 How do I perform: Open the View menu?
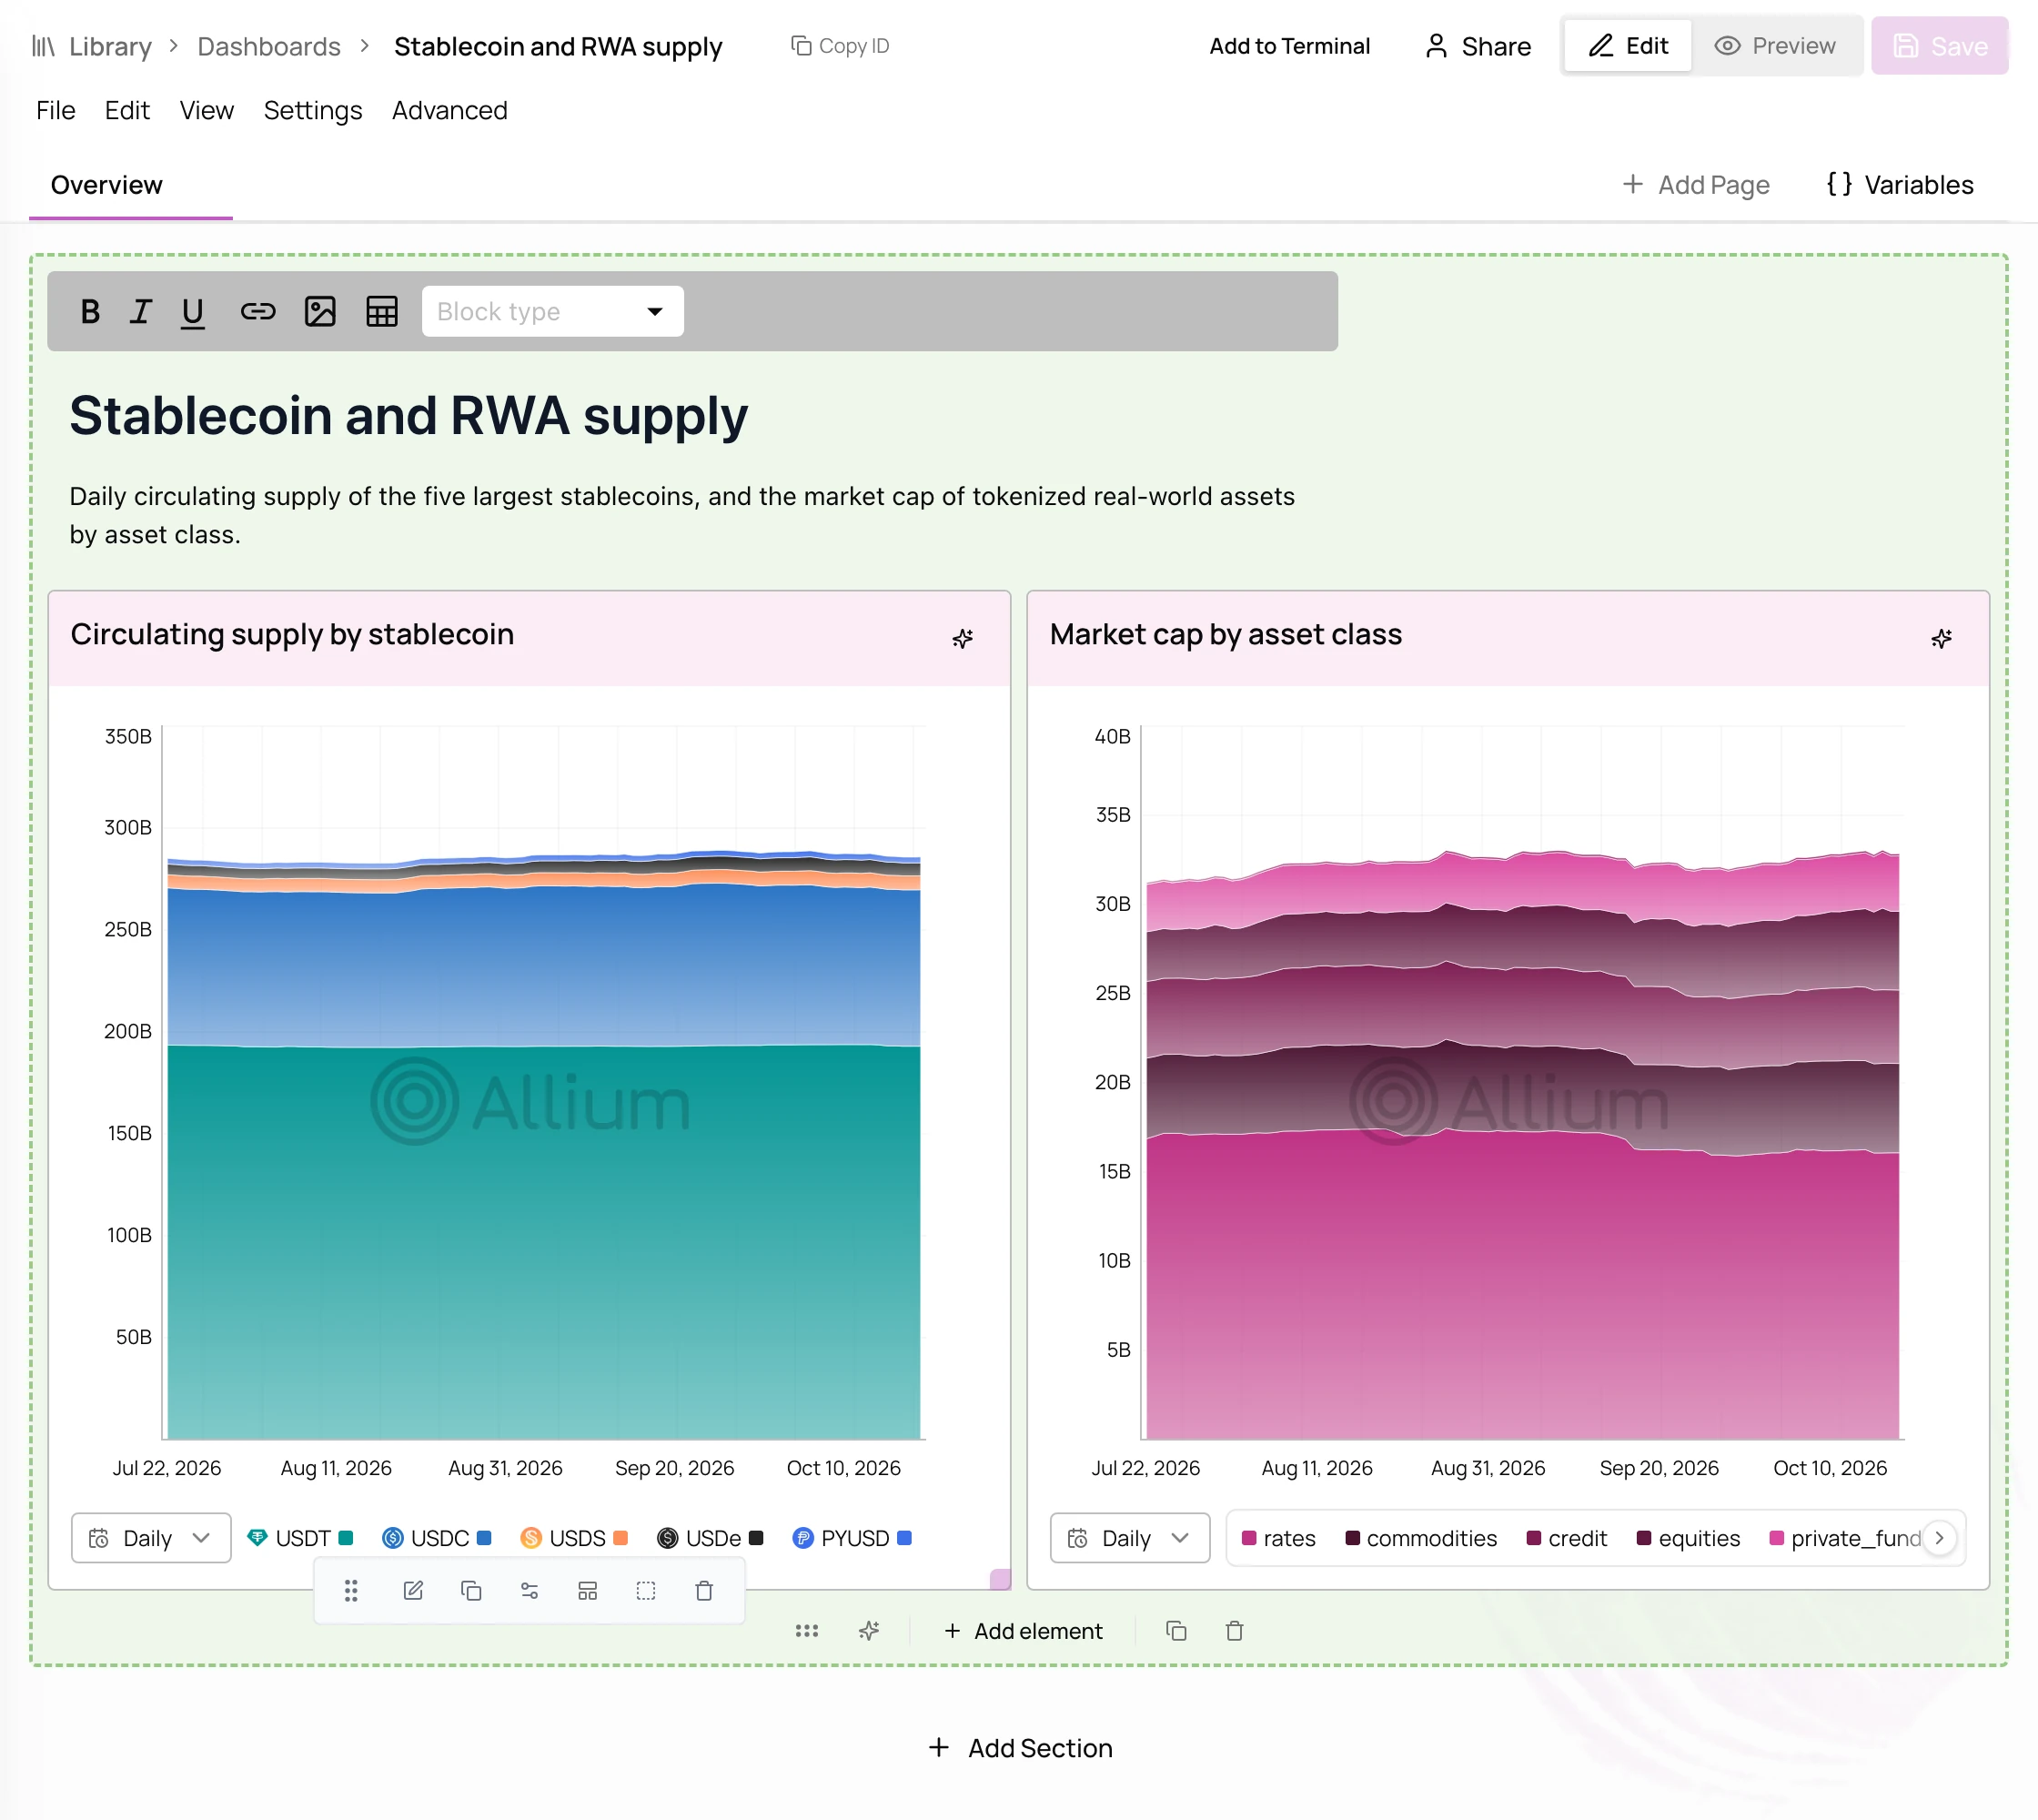click(x=207, y=110)
